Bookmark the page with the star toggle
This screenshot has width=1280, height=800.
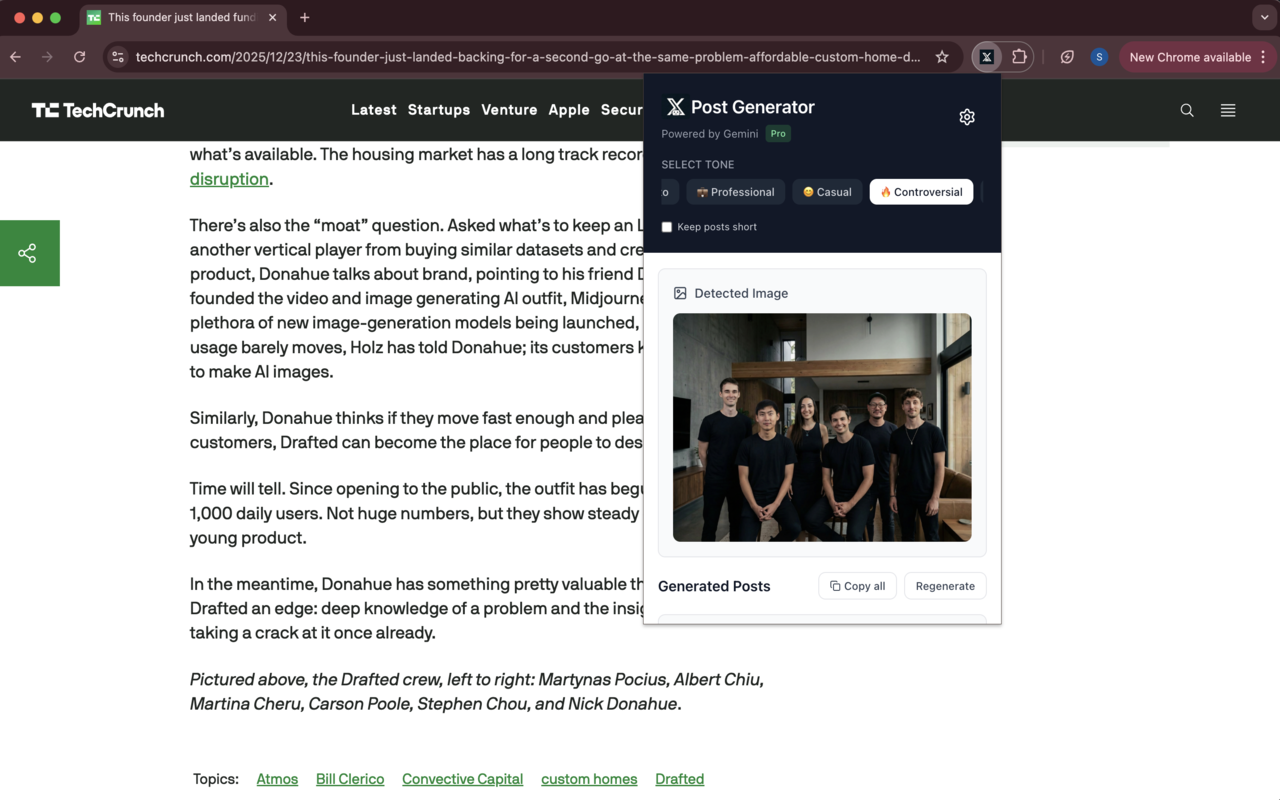point(941,57)
